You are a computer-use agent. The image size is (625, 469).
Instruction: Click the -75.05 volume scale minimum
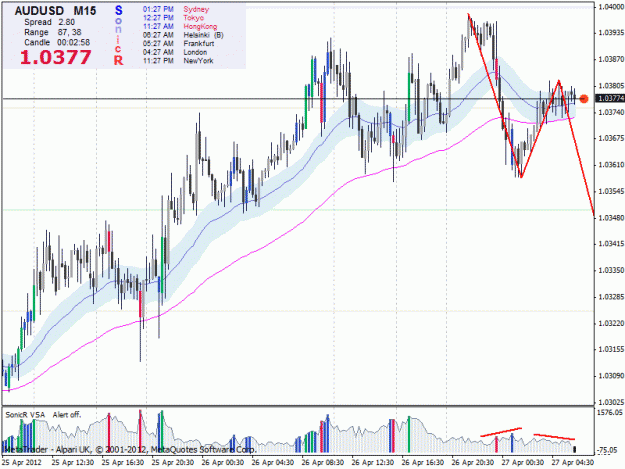tap(608, 450)
